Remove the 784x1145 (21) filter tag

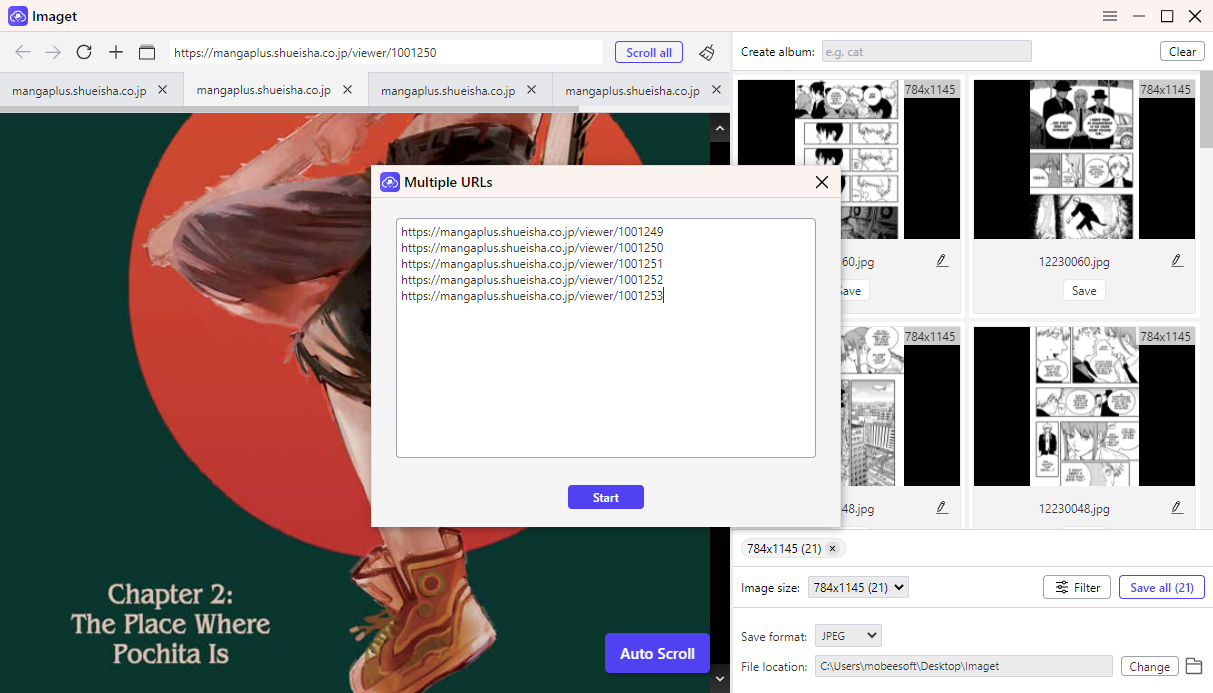tap(832, 548)
